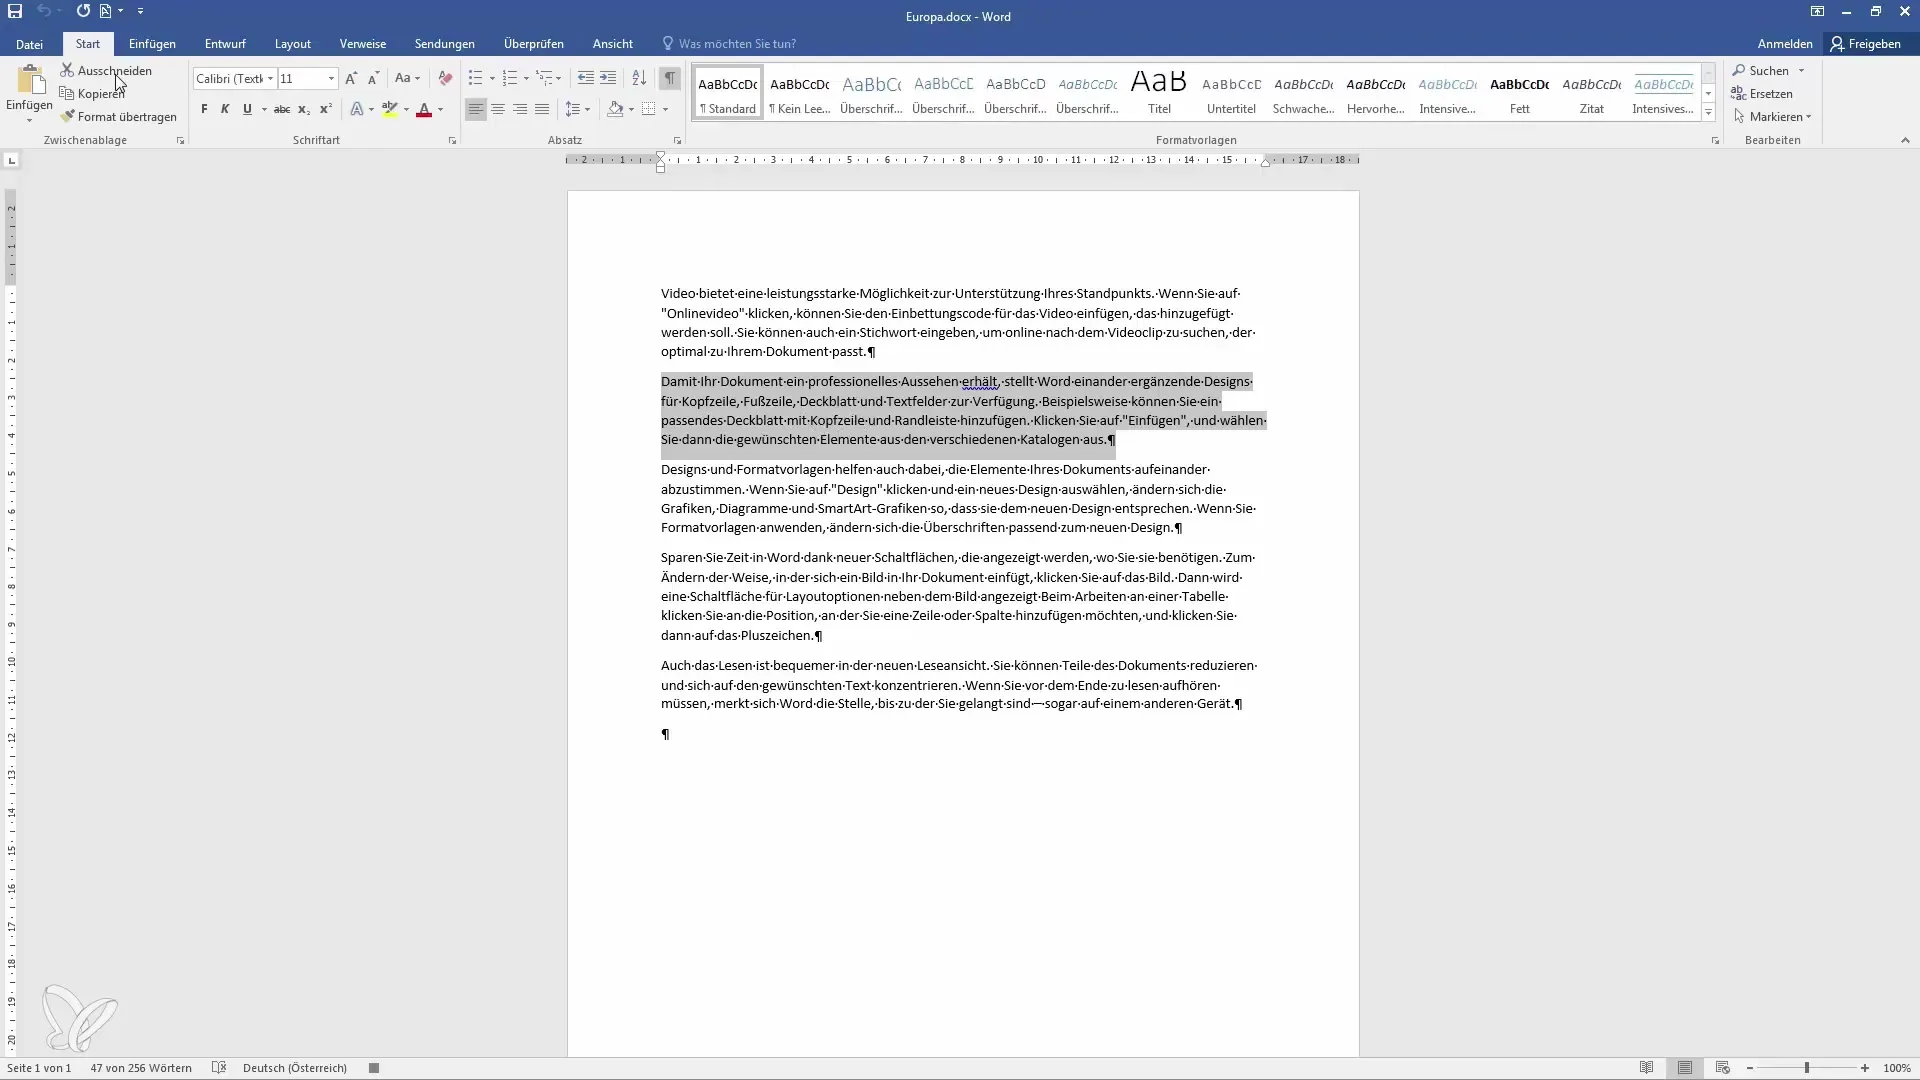Open the Datei tab
The width and height of the screenshot is (1920, 1080).
(x=29, y=44)
